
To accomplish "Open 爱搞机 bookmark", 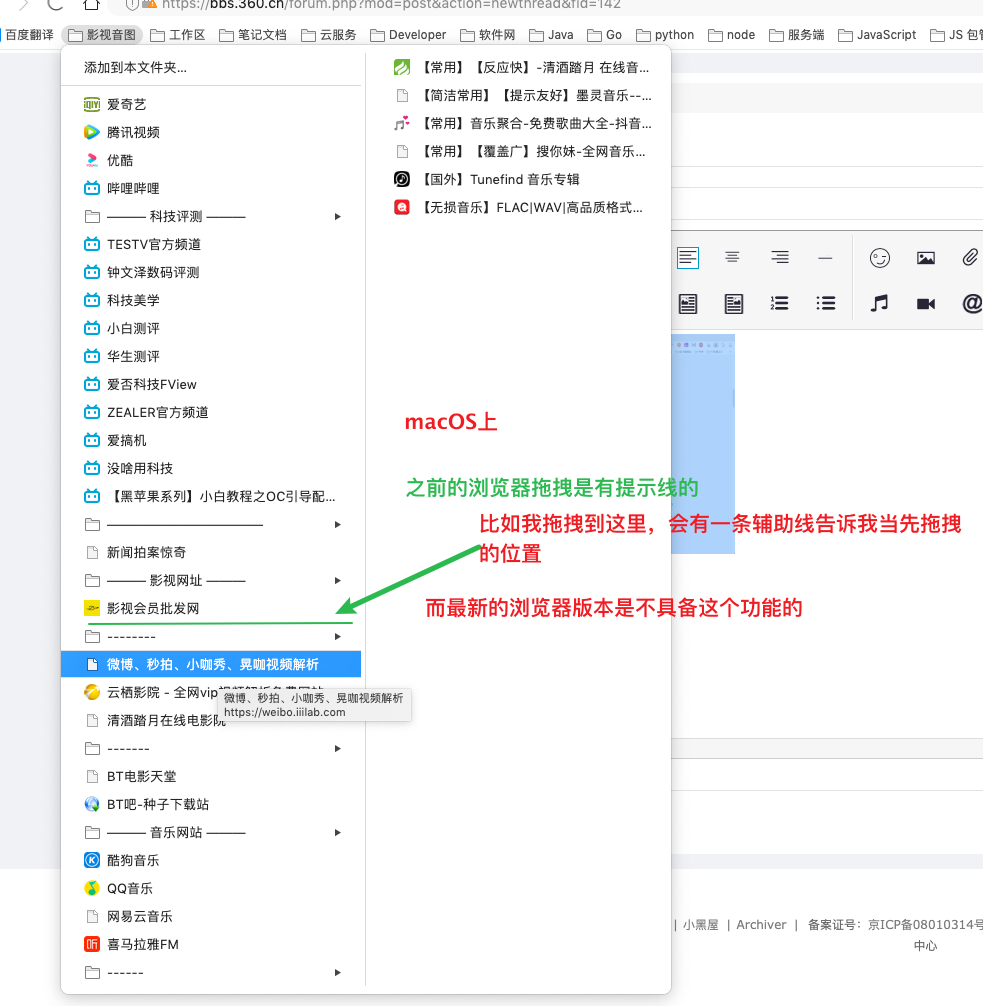I will pos(211,440).
